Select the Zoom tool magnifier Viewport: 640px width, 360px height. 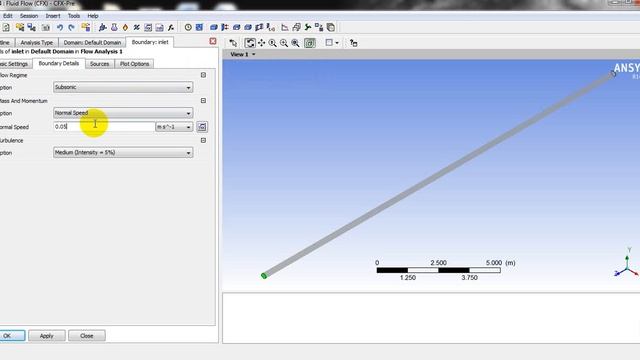point(272,43)
